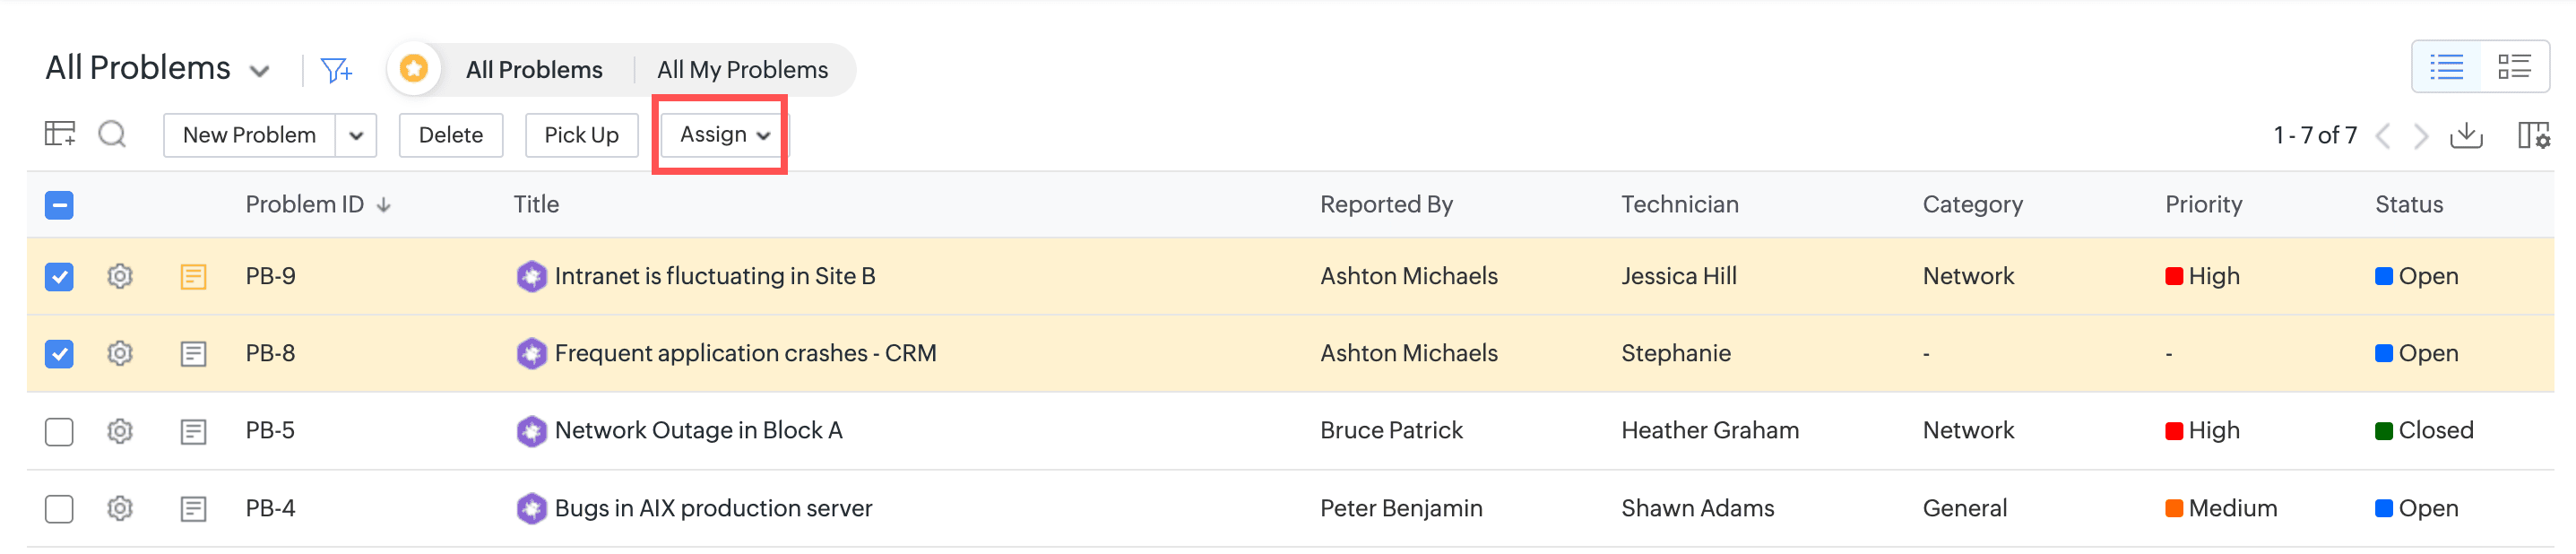This screenshot has height=554, width=2576.
Task: Click the Delete button
Action: point(450,135)
